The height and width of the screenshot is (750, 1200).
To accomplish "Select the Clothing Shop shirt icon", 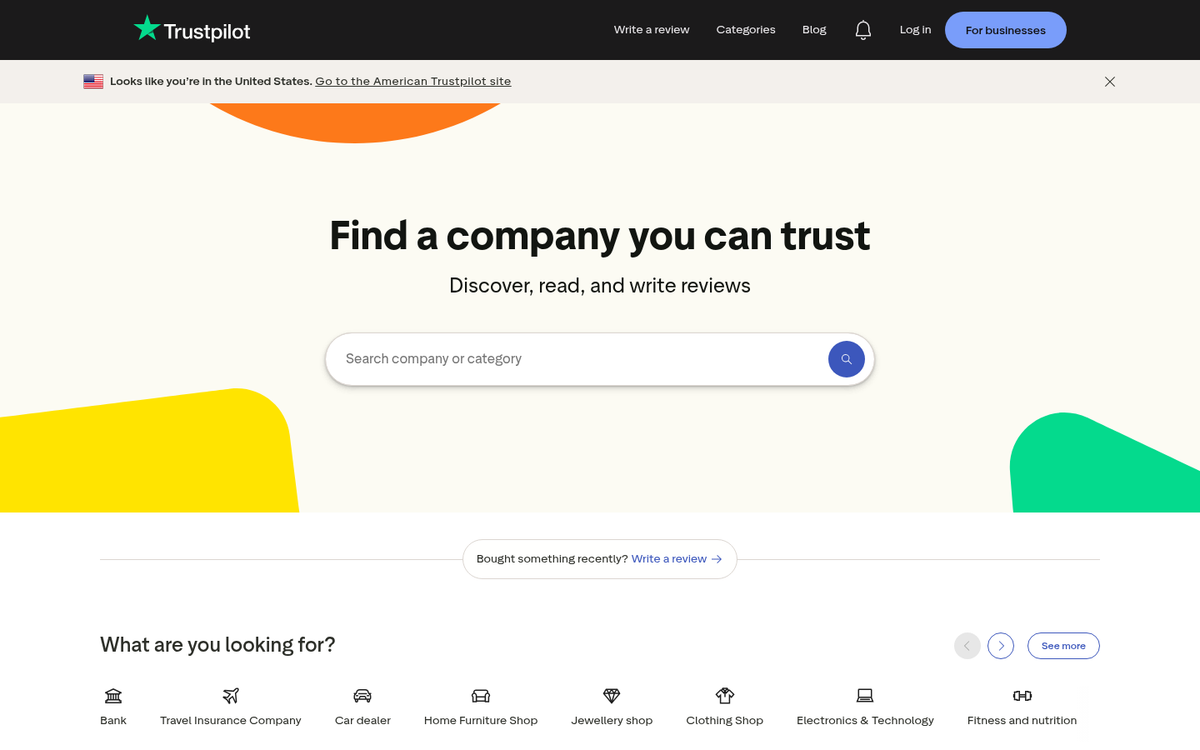I will coord(724,695).
